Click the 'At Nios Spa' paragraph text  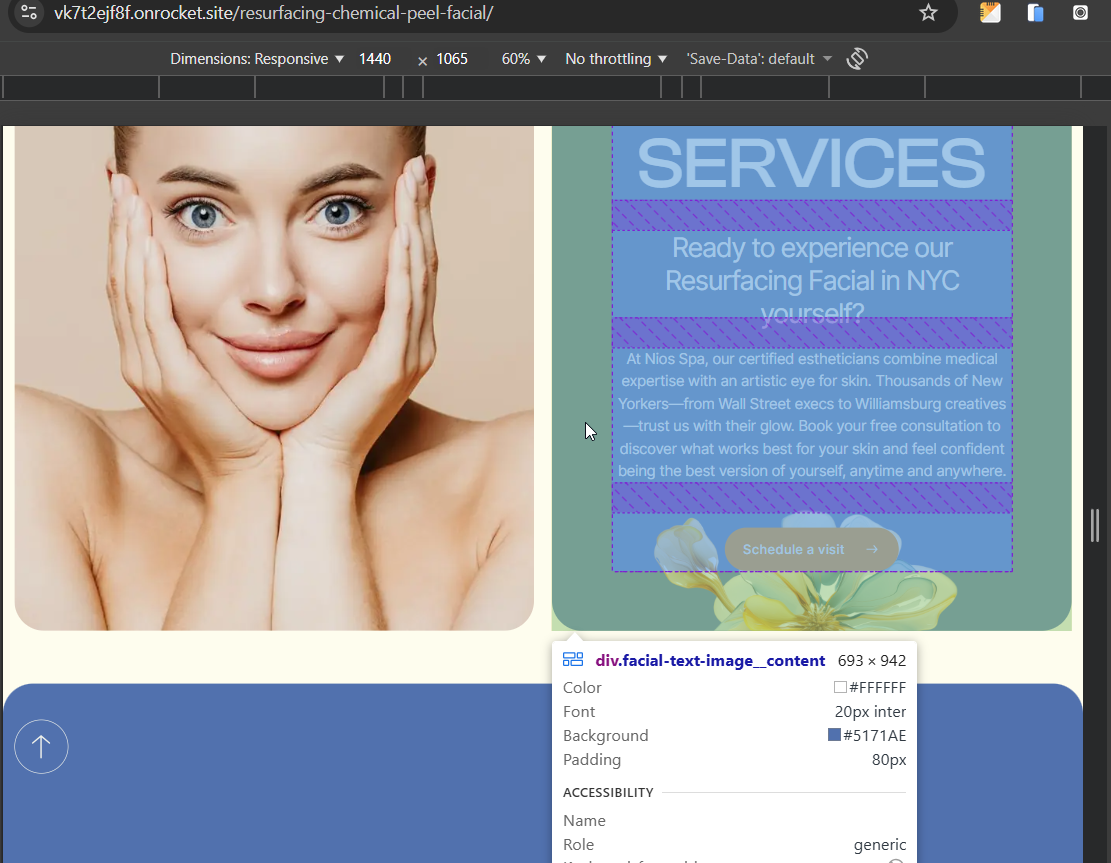click(x=812, y=414)
